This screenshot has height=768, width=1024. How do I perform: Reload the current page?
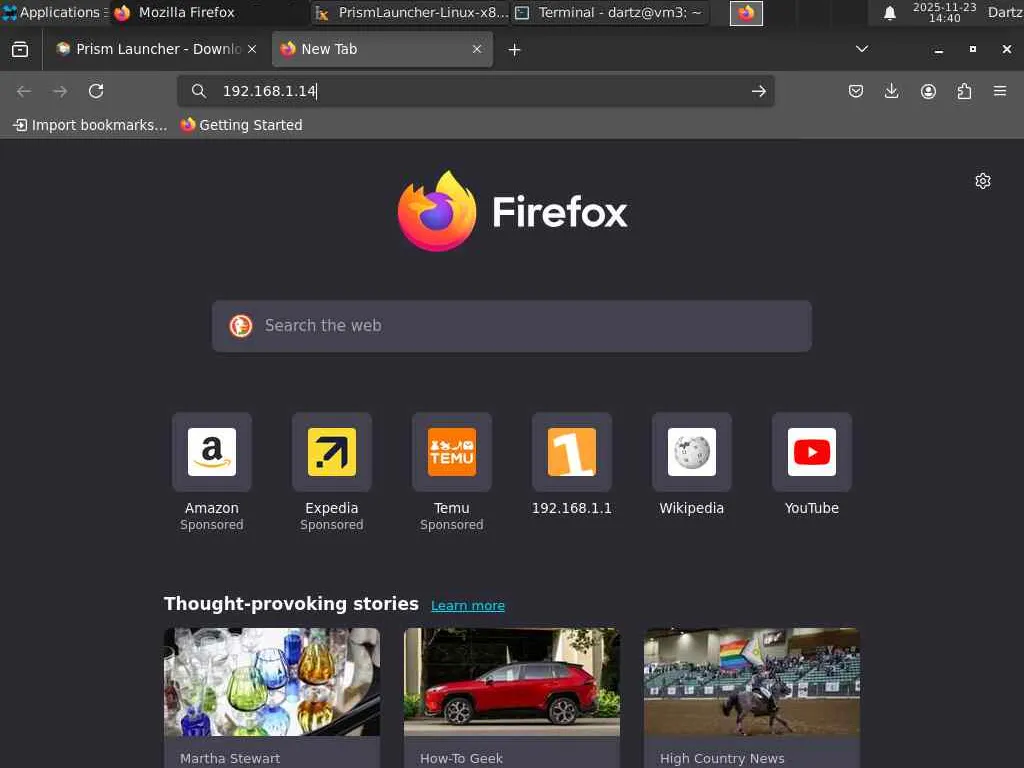coord(96,91)
